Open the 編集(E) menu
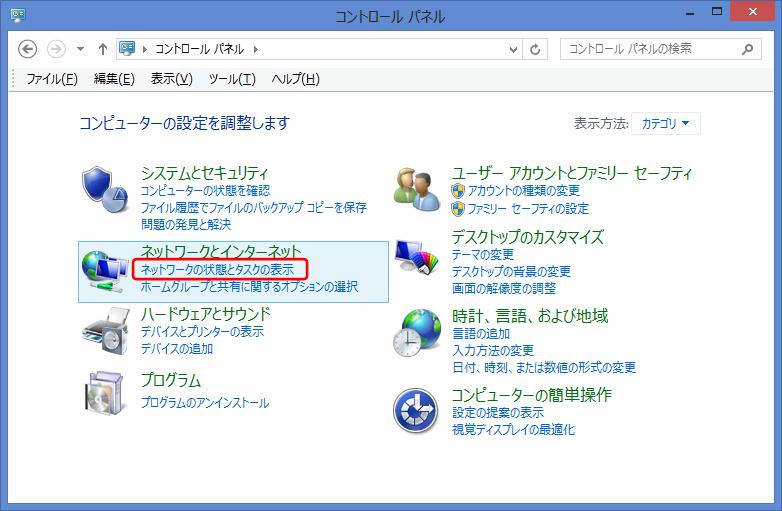This screenshot has width=782, height=511. pyautogui.click(x=114, y=79)
